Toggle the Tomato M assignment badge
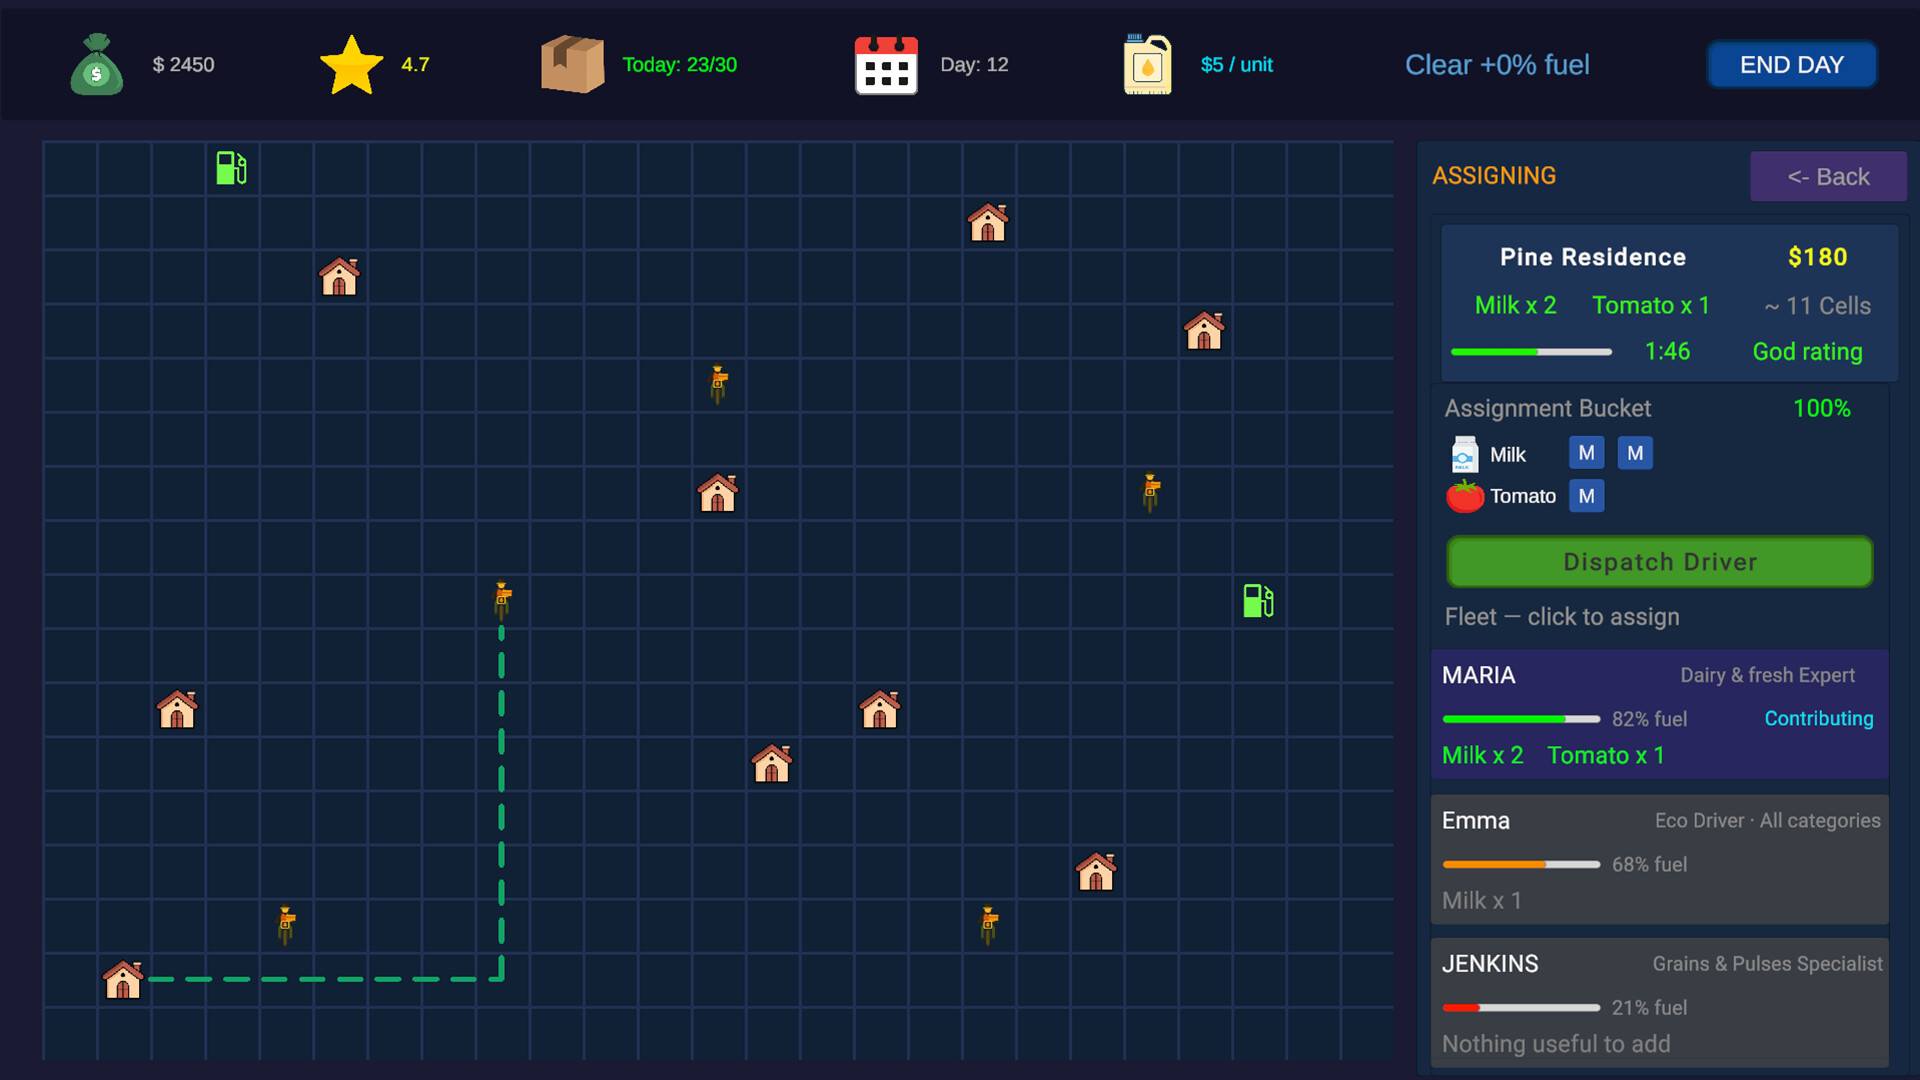Image resolution: width=1920 pixels, height=1080 pixels. click(x=1586, y=495)
